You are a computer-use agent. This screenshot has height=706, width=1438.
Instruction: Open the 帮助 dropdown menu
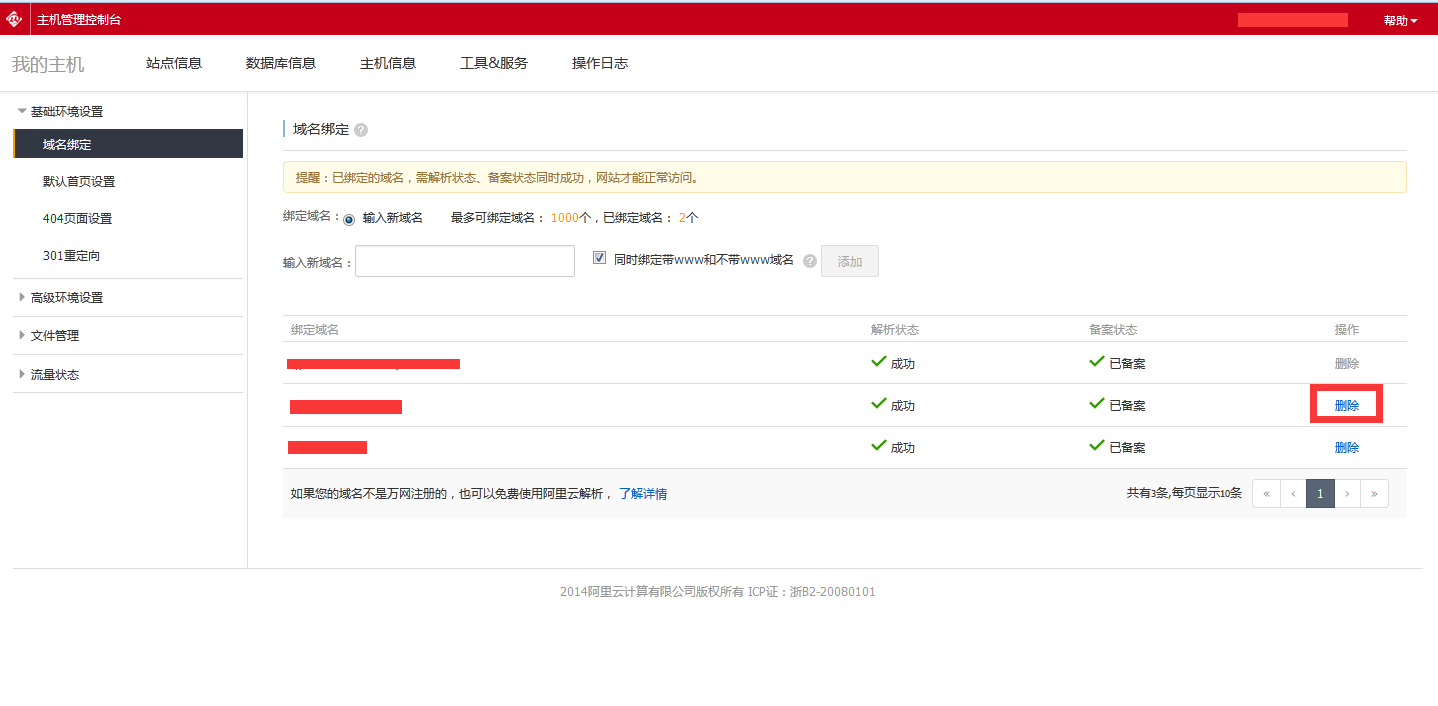[x=1400, y=20]
